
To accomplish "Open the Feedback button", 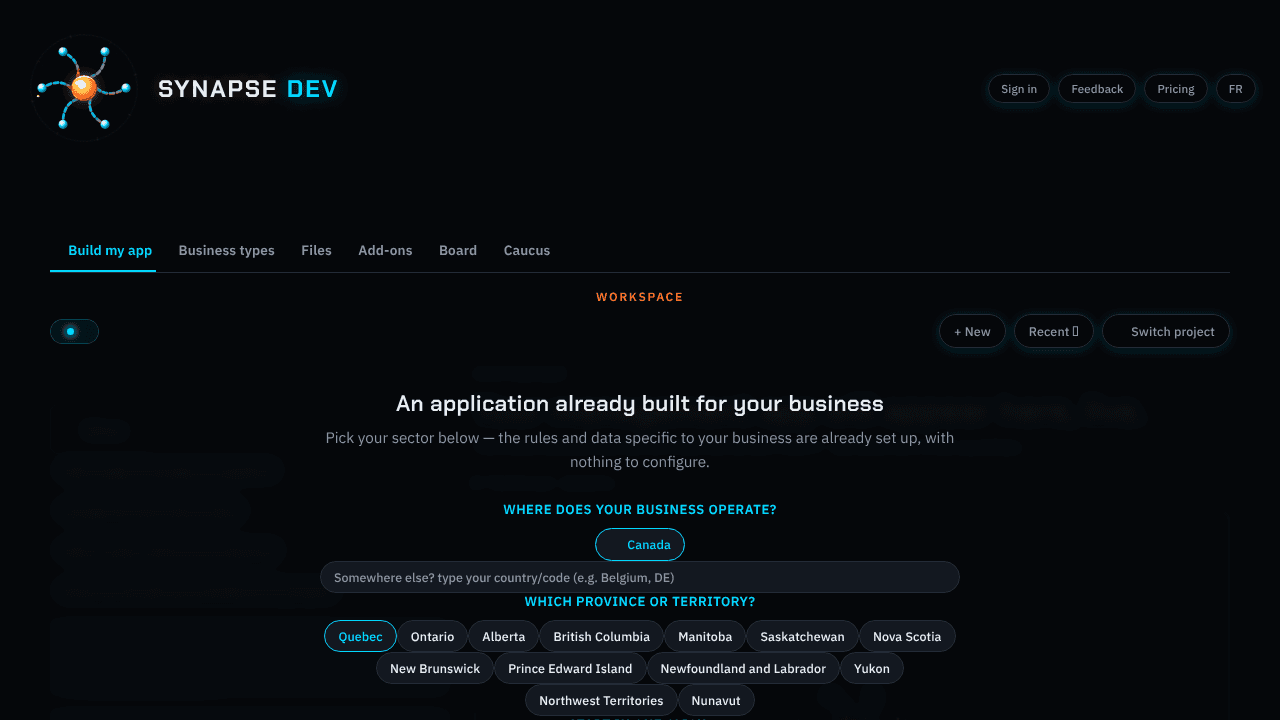I will 1097,89.
